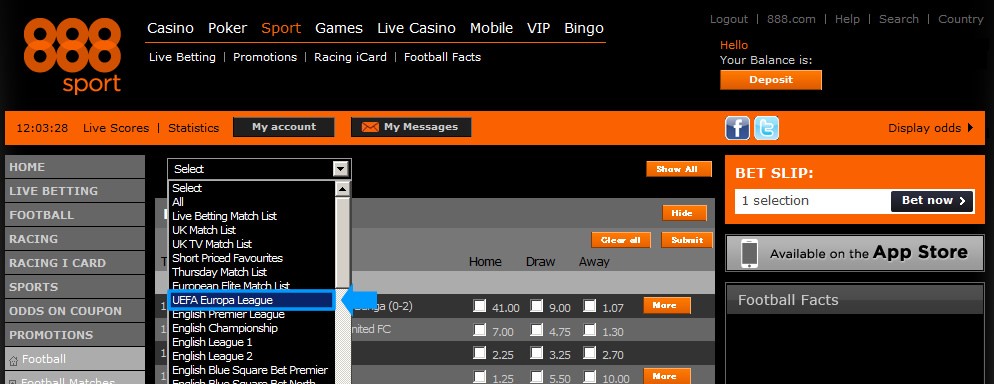Open the Select dropdown arrow
Viewport: 994px width, 384px height.
[x=341, y=169]
